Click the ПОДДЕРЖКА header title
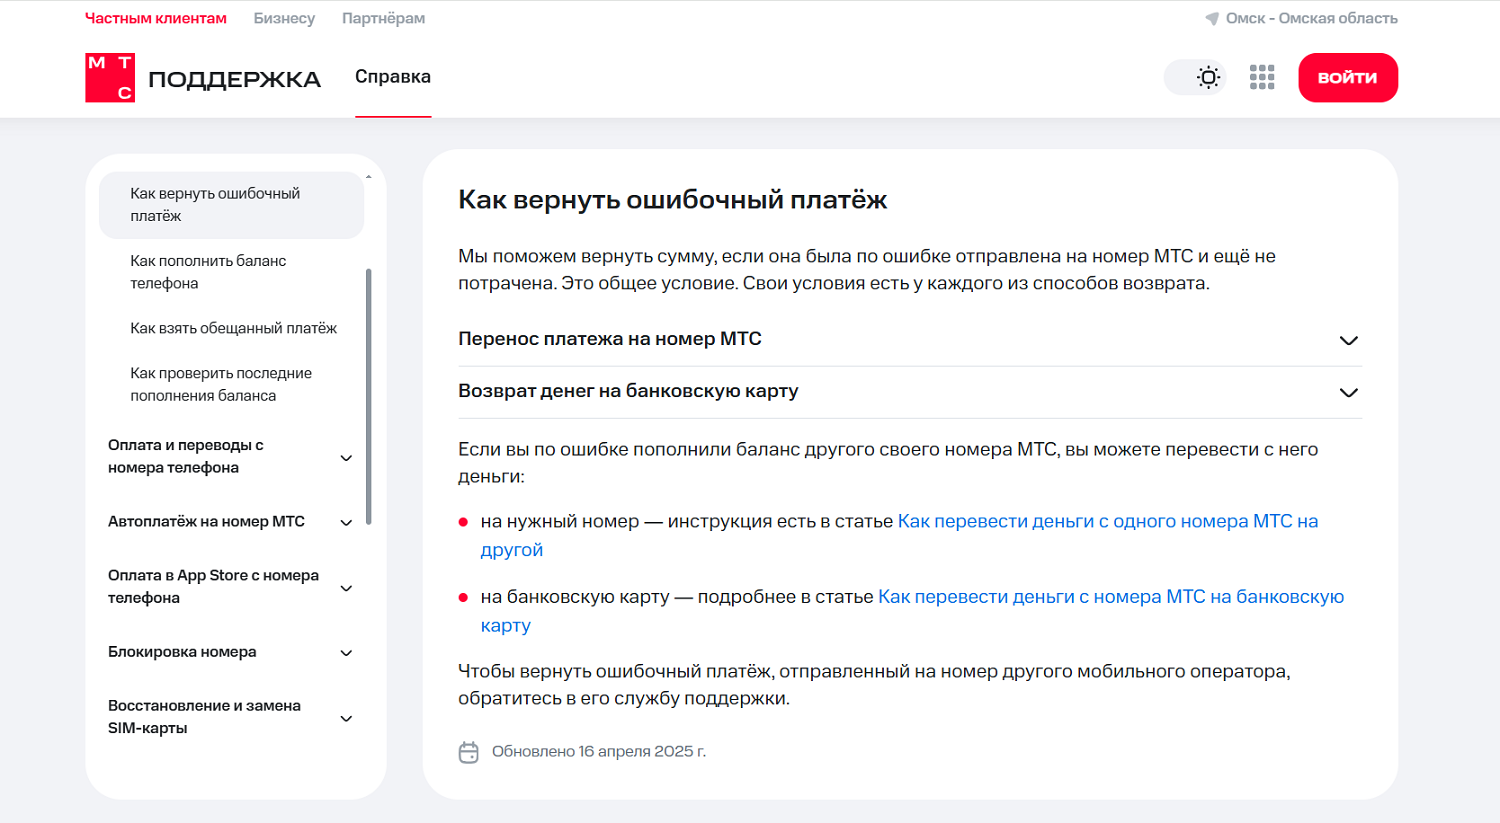Screen dimensions: 1500x823 click(234, 79)
